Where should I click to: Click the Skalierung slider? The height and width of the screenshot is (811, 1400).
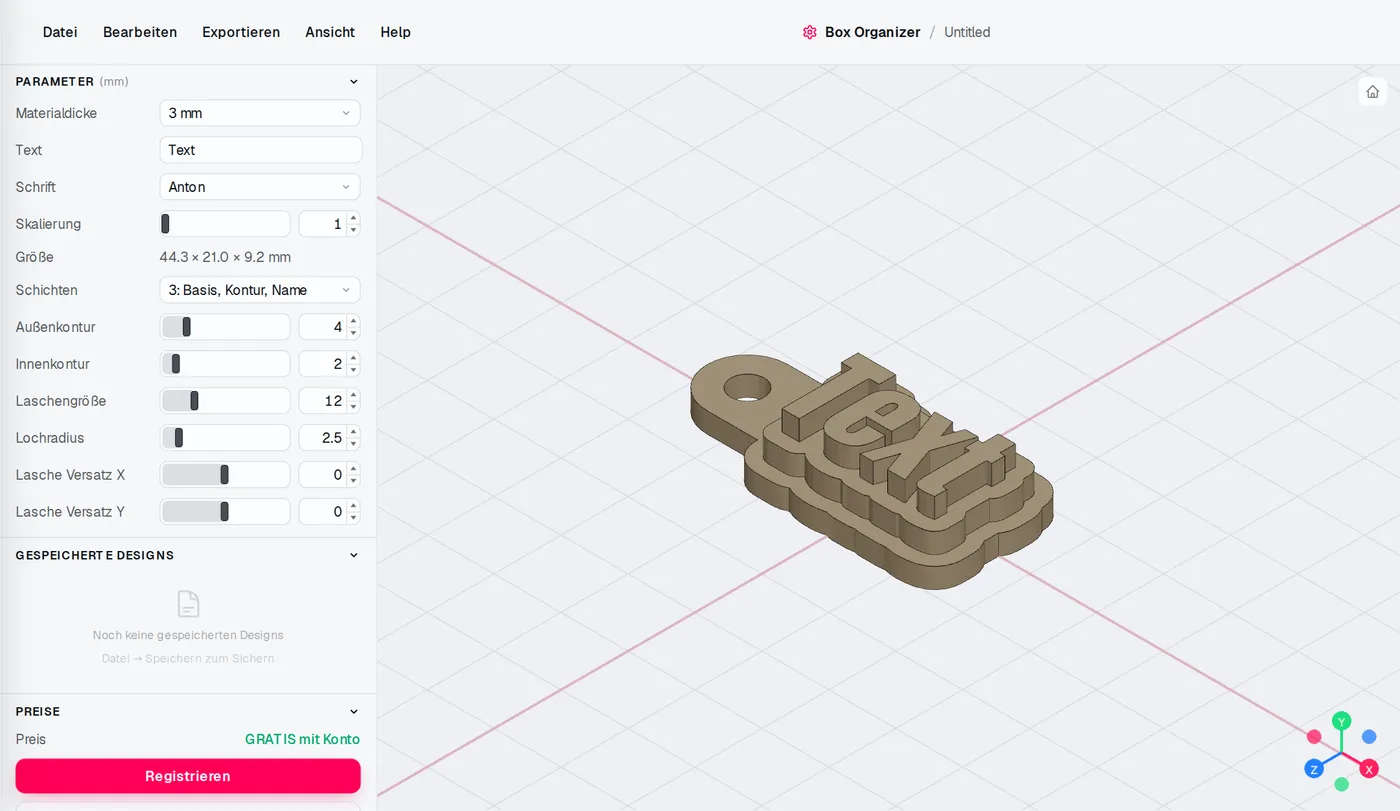point(225,224)
